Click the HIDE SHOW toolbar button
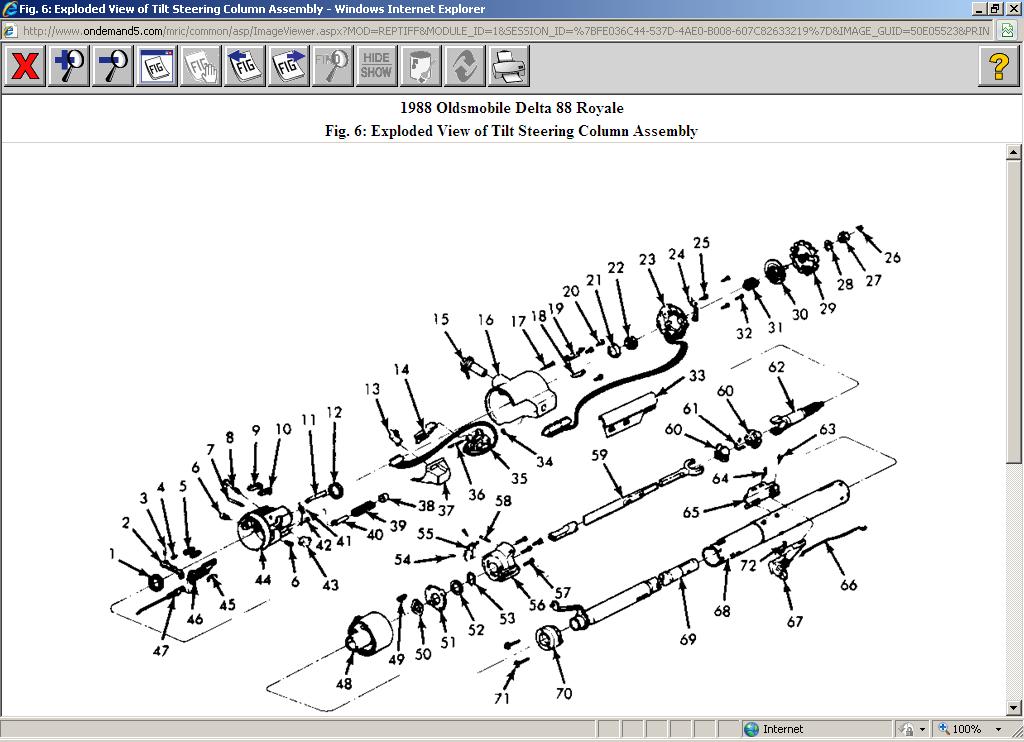The width and height of the screenshot is (1024, 742). pyautogui.click(x=376, y=65)
